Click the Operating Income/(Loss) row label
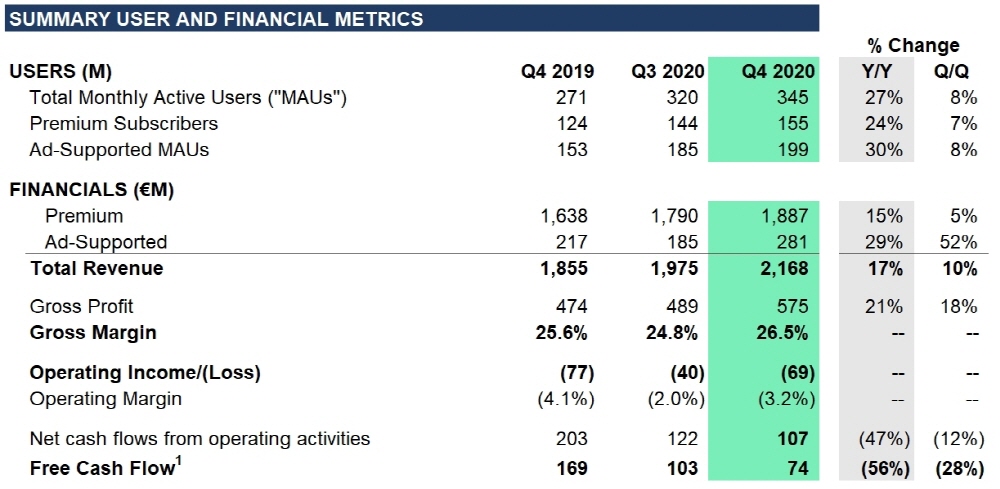The height and width of the screenshot is (489, 1000). [145, 373]
